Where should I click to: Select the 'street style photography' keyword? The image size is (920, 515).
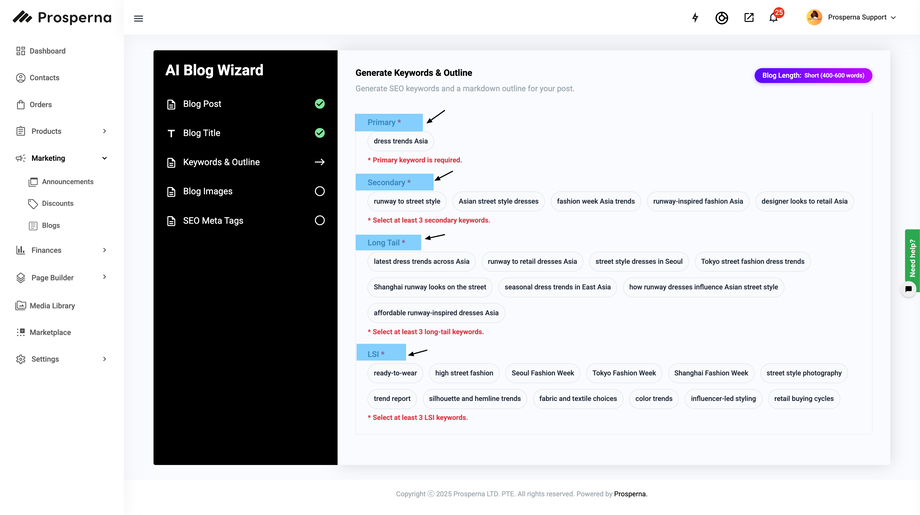[x=804, y=373]
